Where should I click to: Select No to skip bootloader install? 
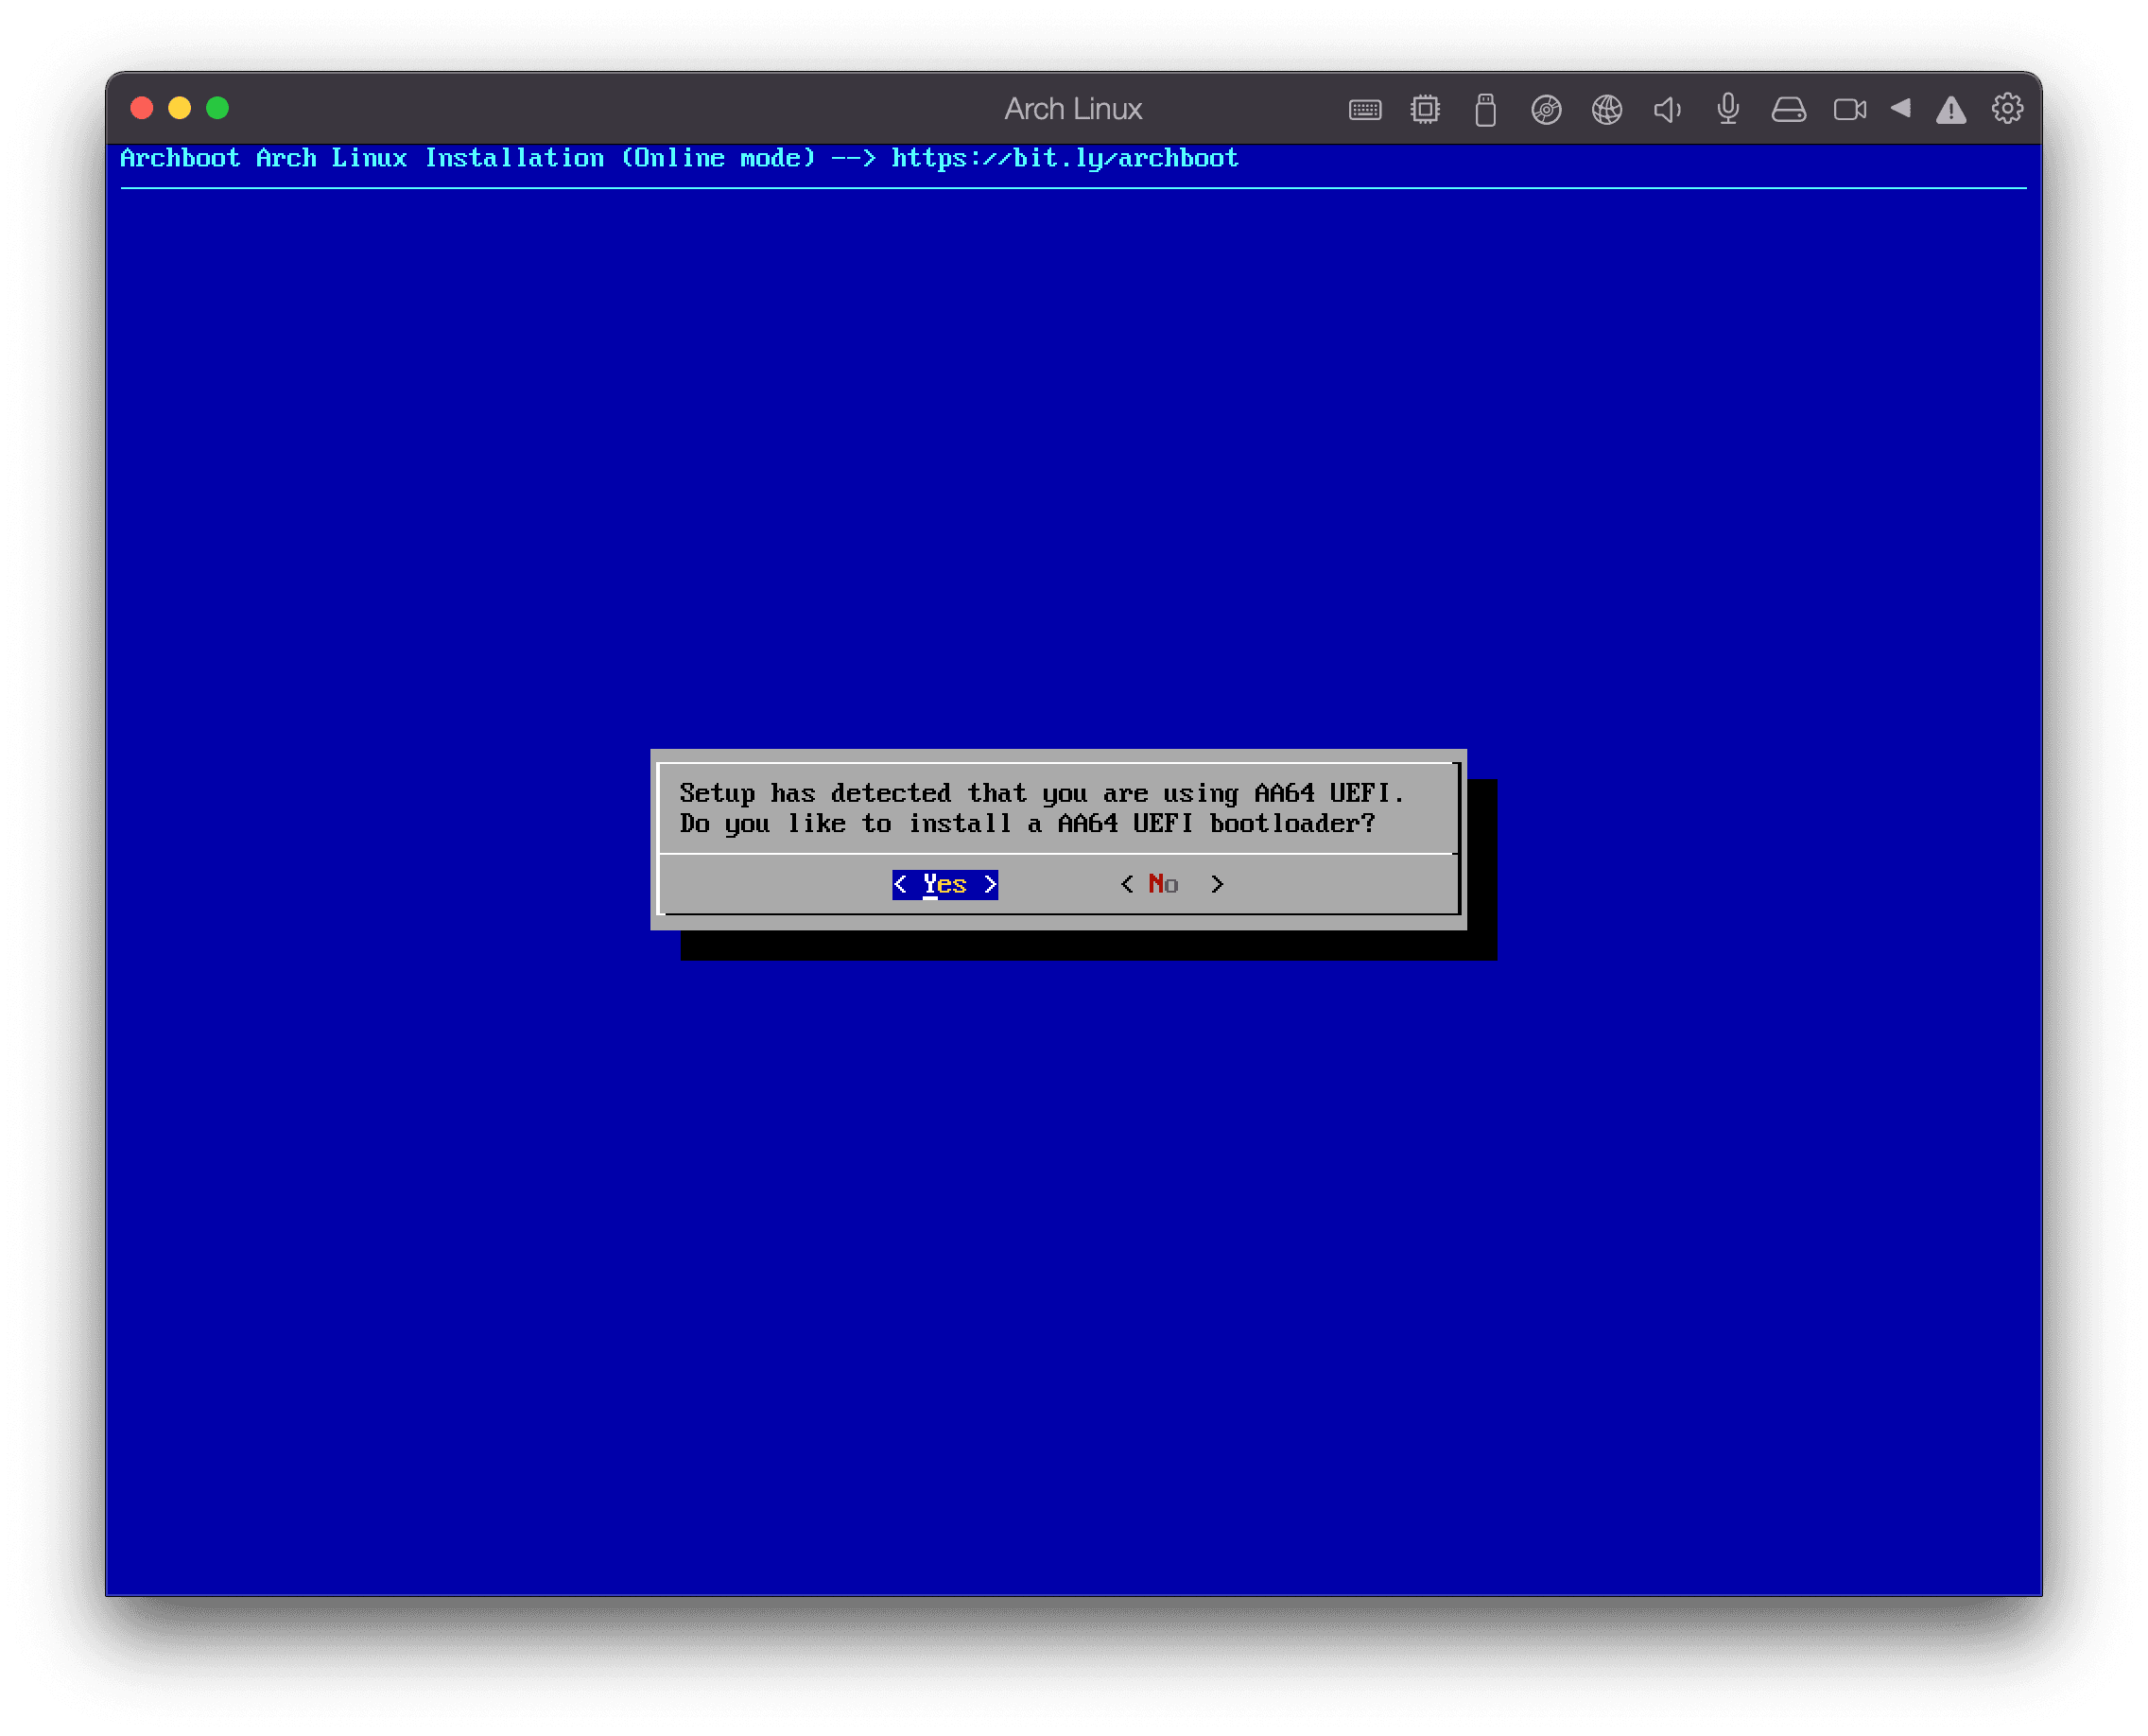[x=1172, y=884]
